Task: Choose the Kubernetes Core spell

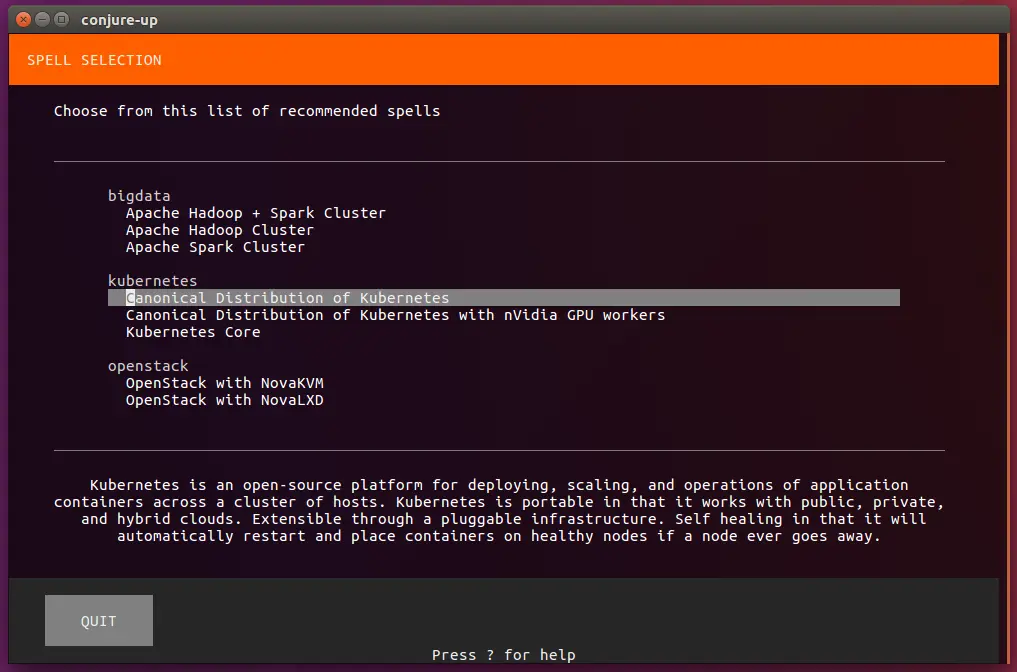Action: tap(193, 331)
